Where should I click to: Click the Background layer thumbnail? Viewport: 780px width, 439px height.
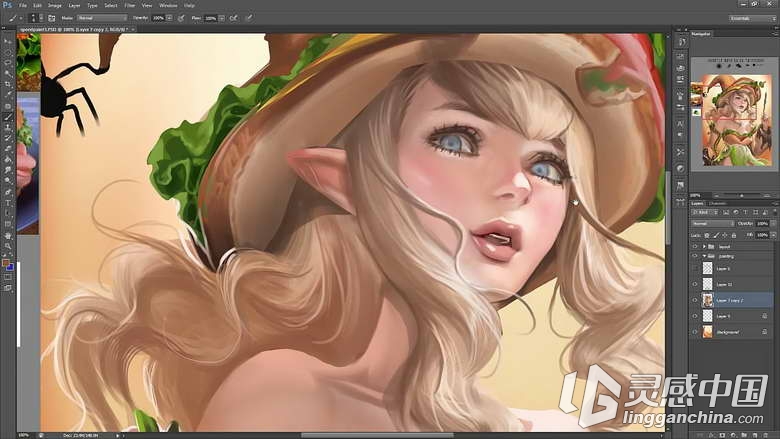coord(707,332)
